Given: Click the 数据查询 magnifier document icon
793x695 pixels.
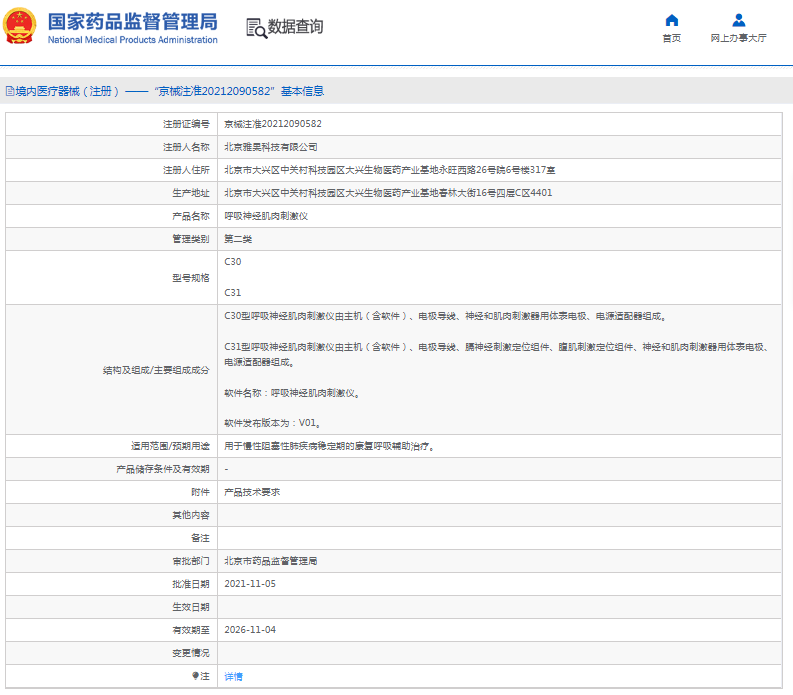Looking at the screenshot, I should coord(256,28).
